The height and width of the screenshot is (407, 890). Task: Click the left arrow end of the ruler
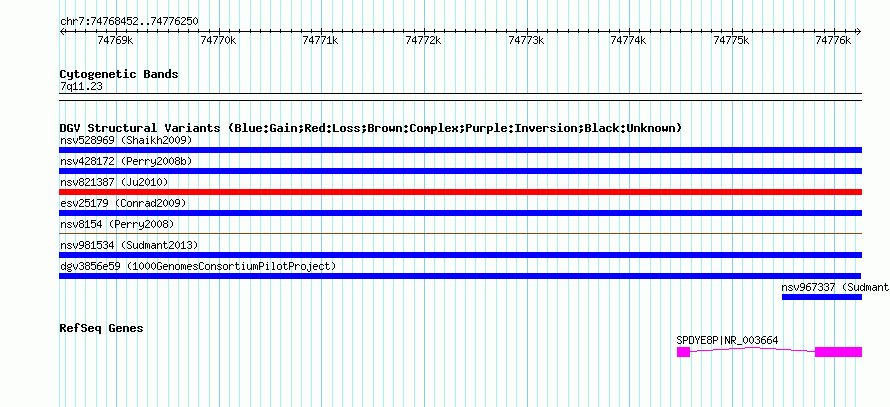coord(62,31)
